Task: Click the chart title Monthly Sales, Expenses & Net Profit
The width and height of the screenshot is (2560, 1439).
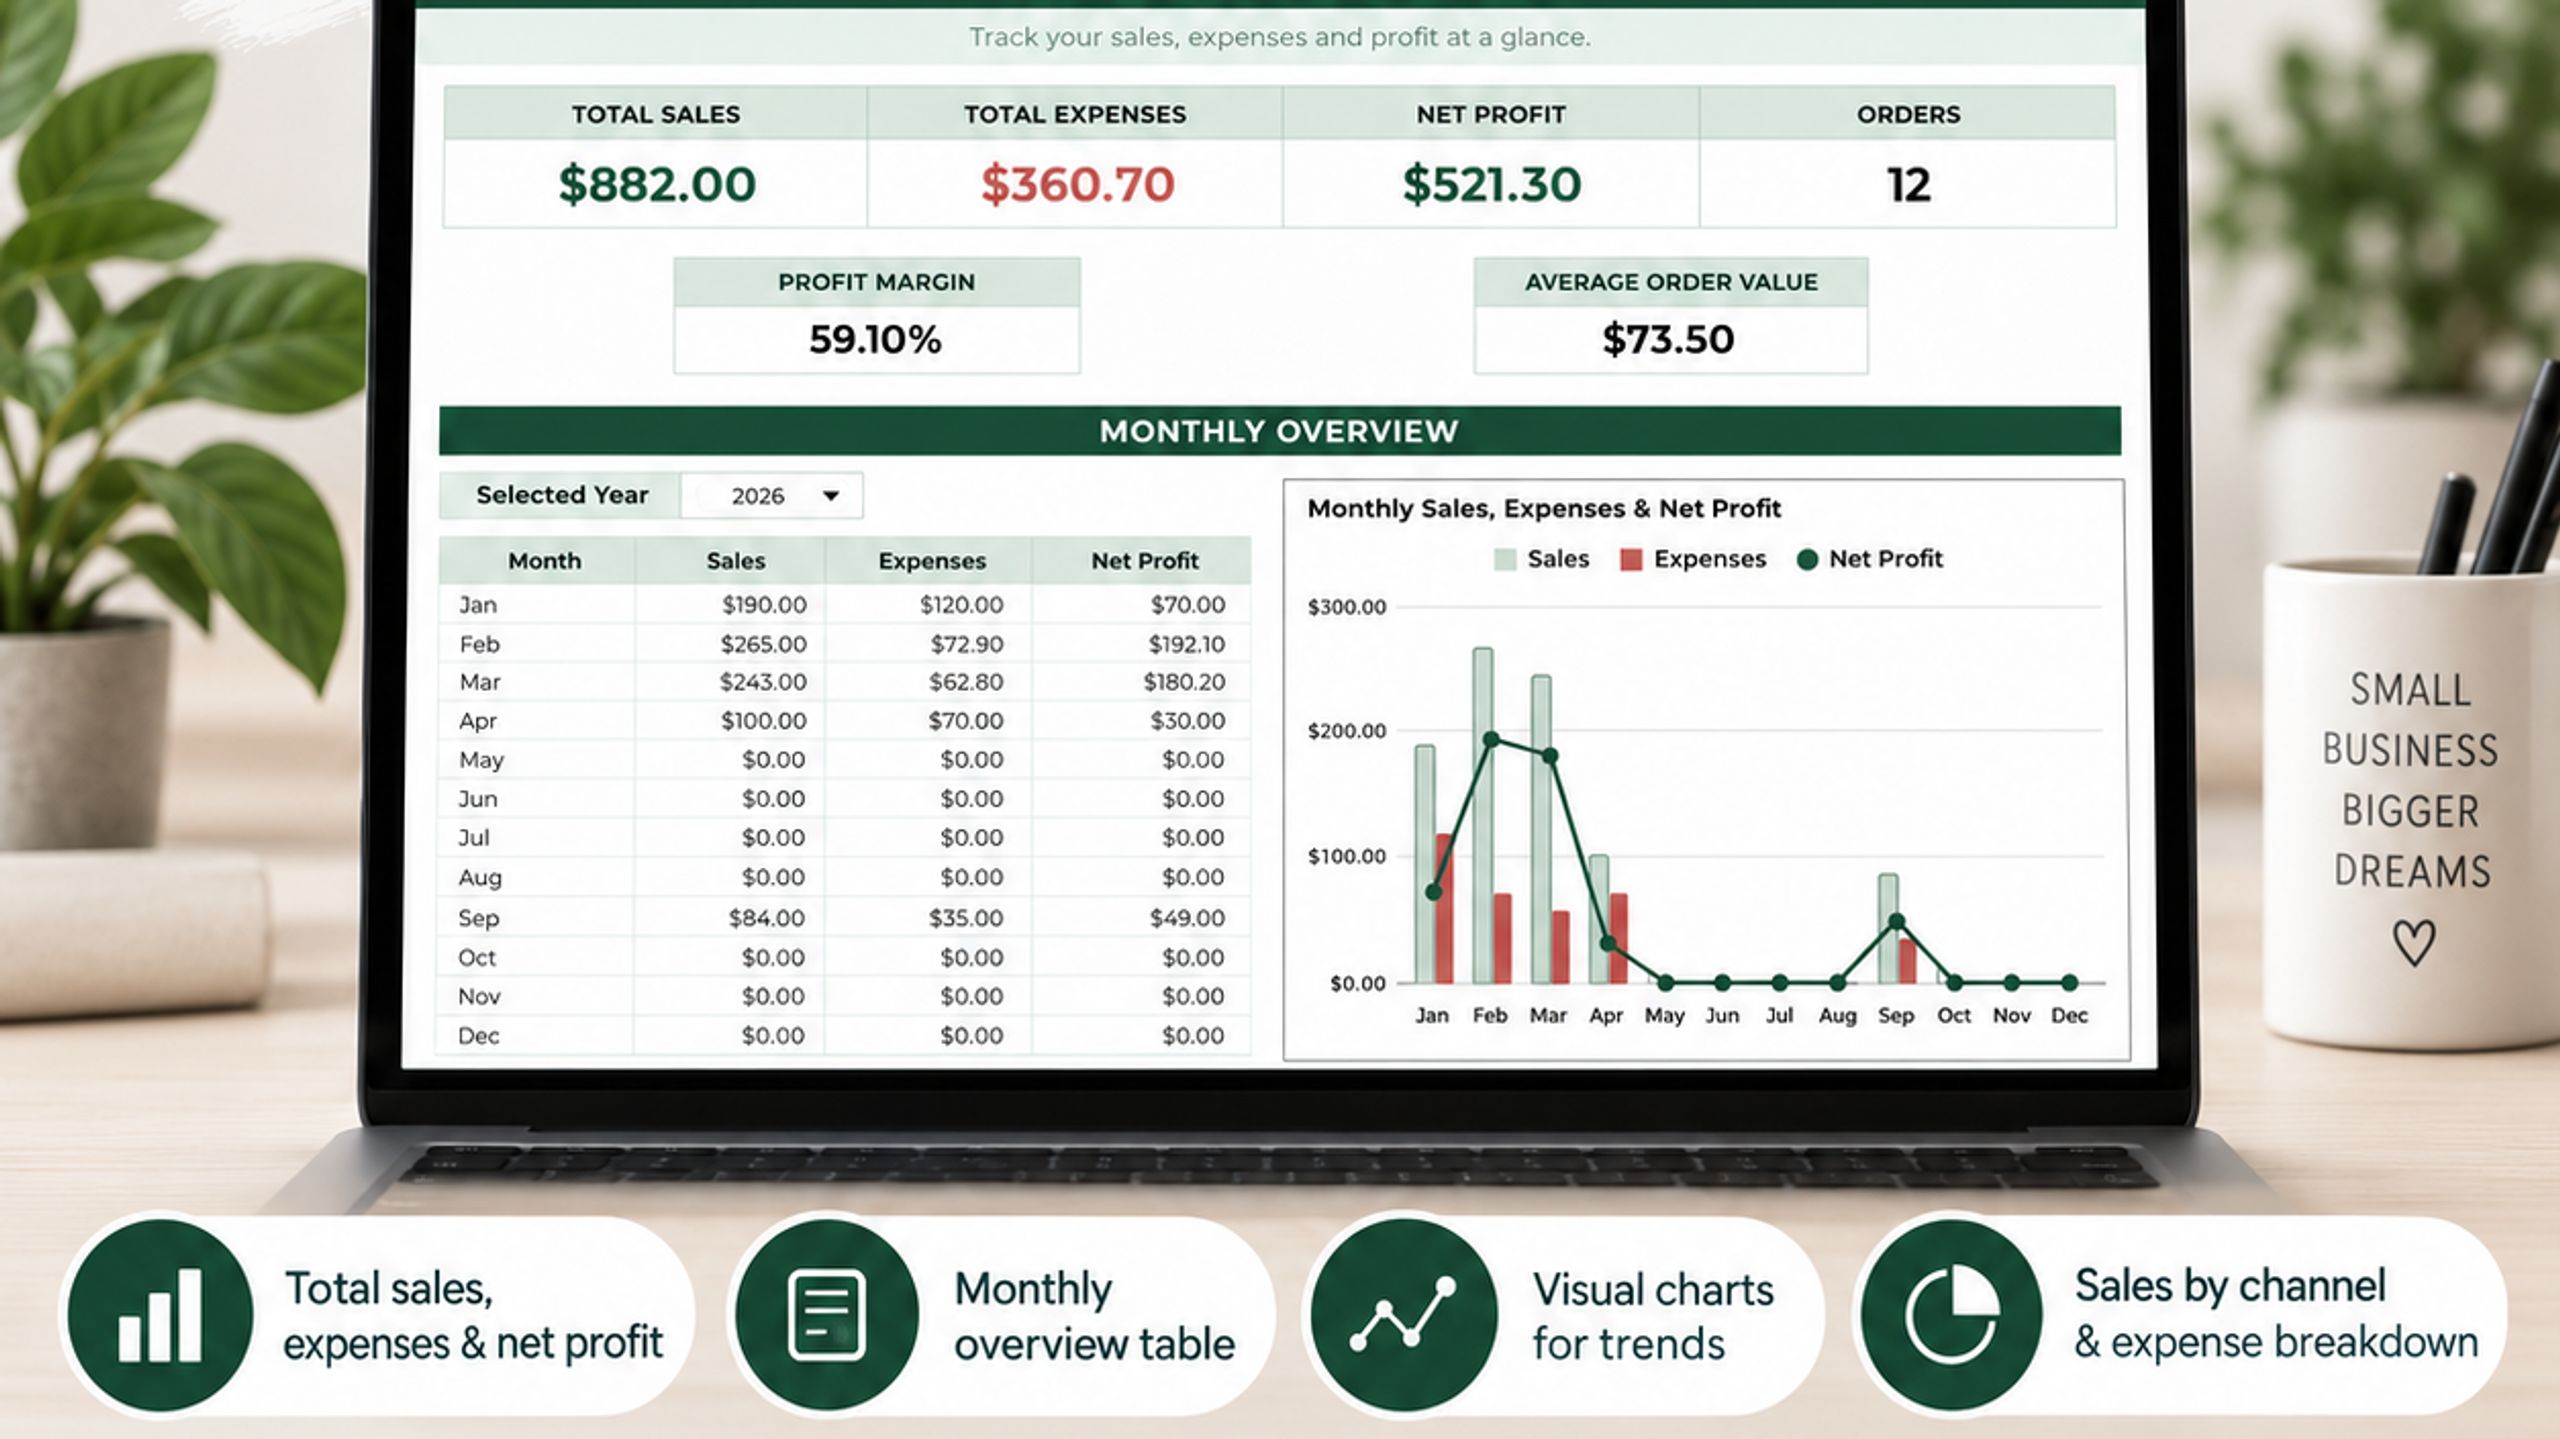Action: tap(1544, 508)
